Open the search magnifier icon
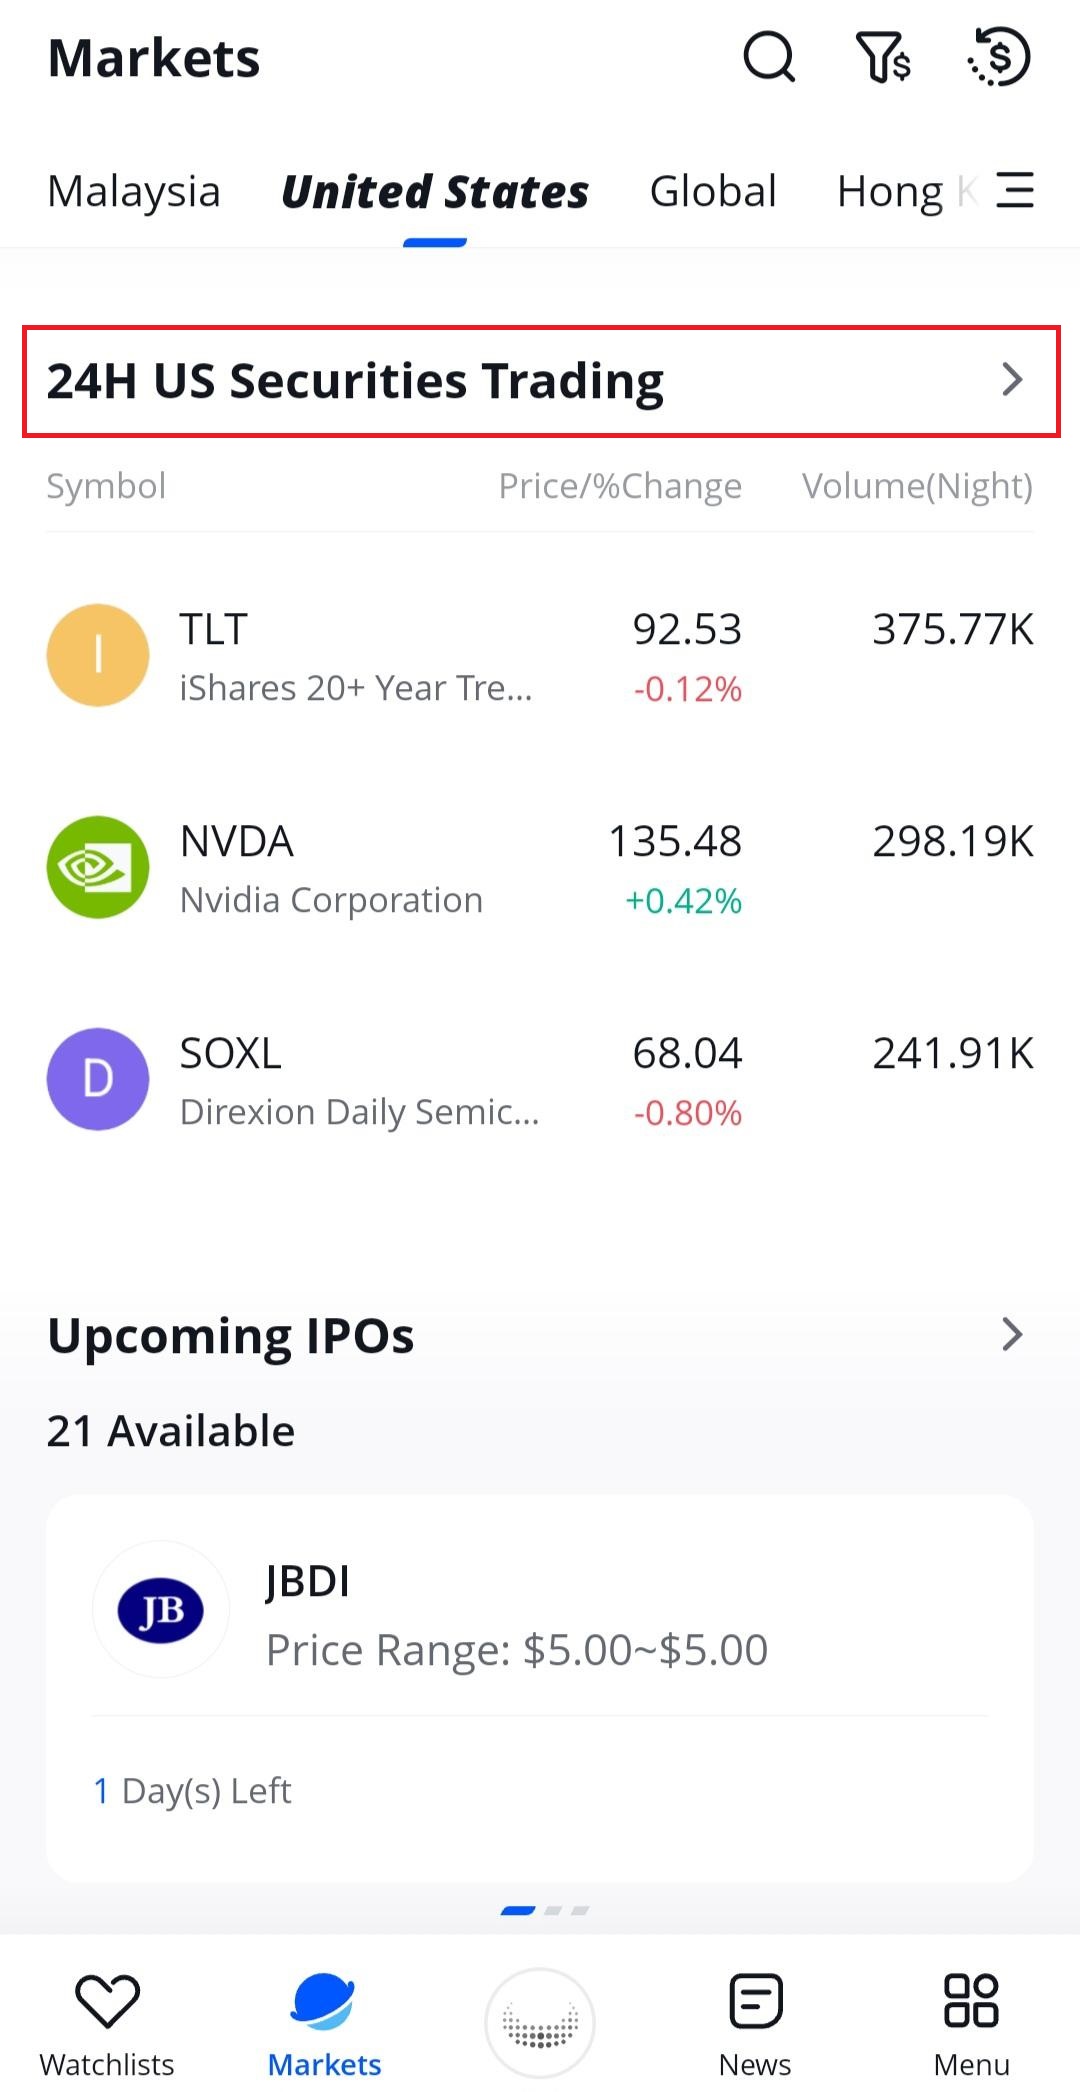 [768, 57]
